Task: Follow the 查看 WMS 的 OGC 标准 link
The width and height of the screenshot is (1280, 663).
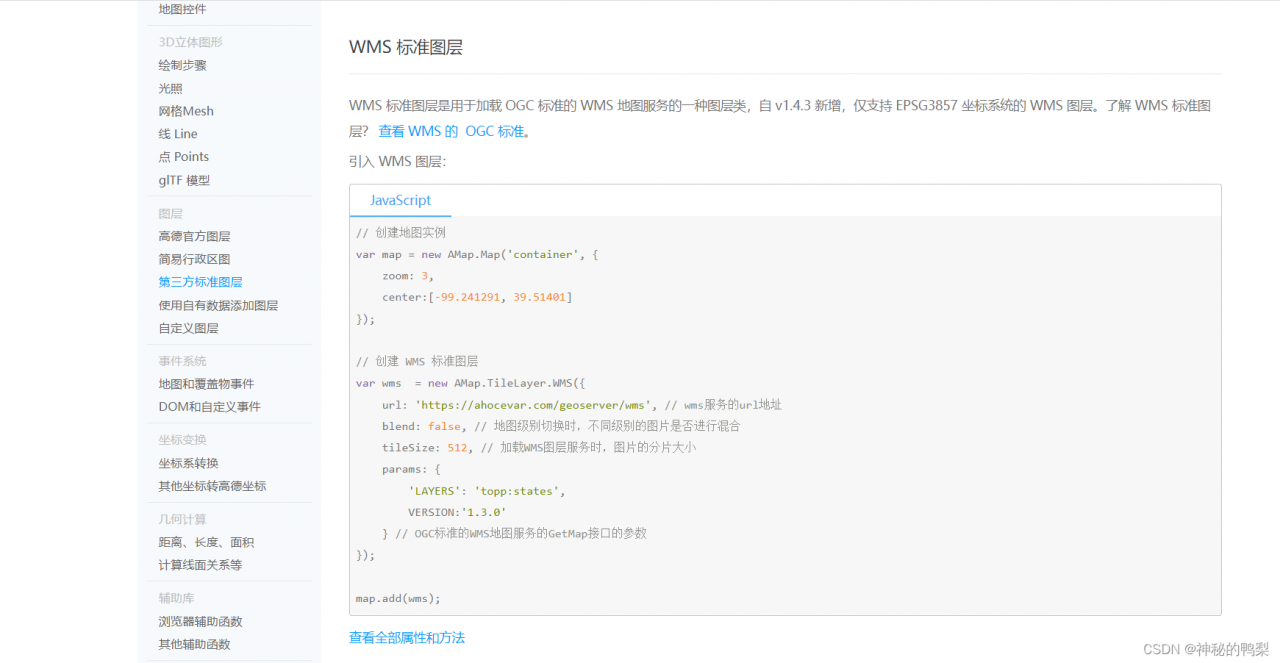Action: coord(452,131)
